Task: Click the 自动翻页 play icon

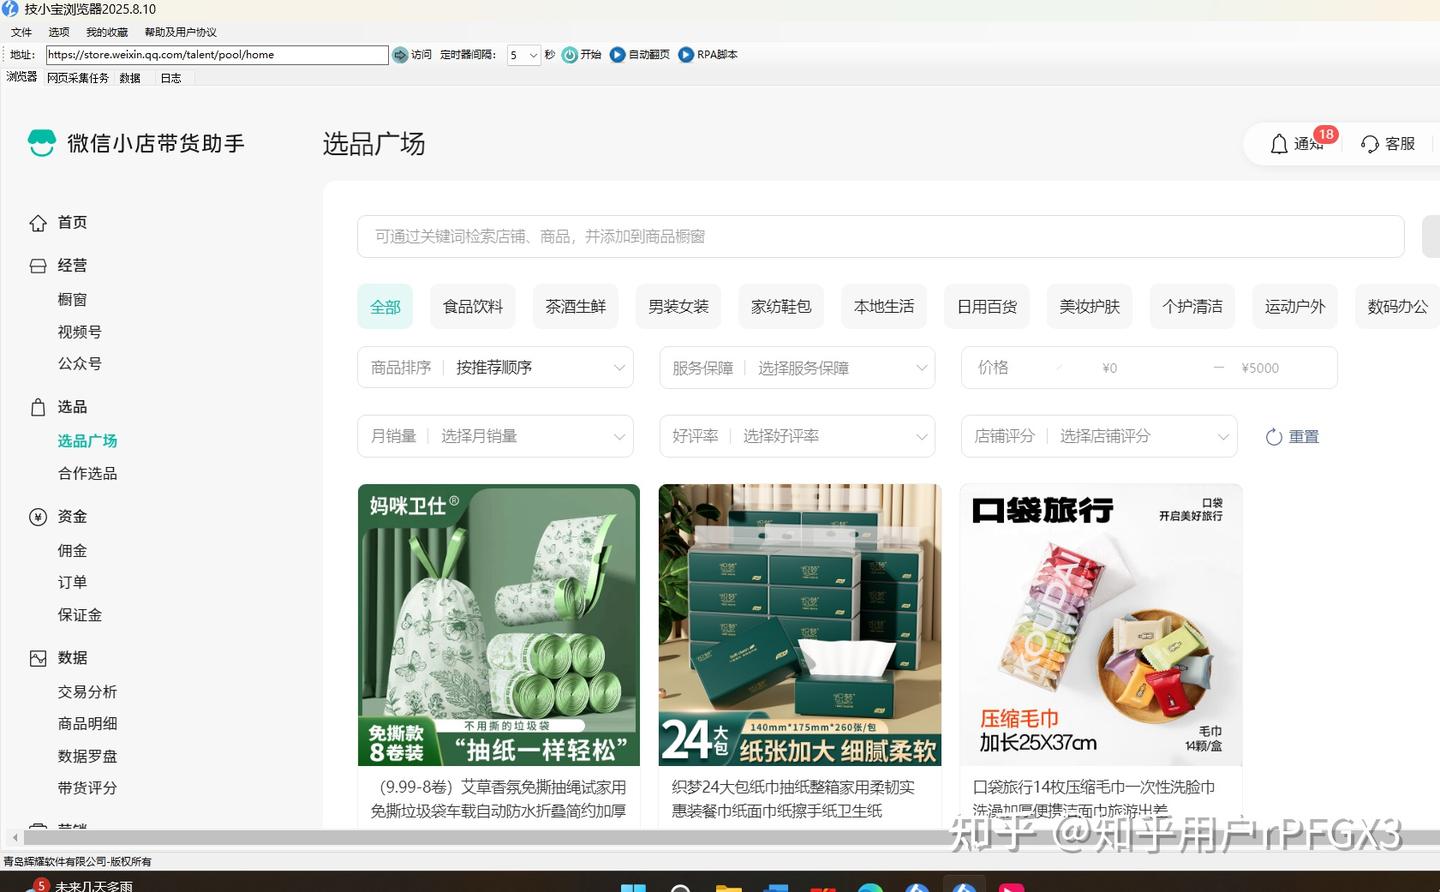Action: click(618, 55)
